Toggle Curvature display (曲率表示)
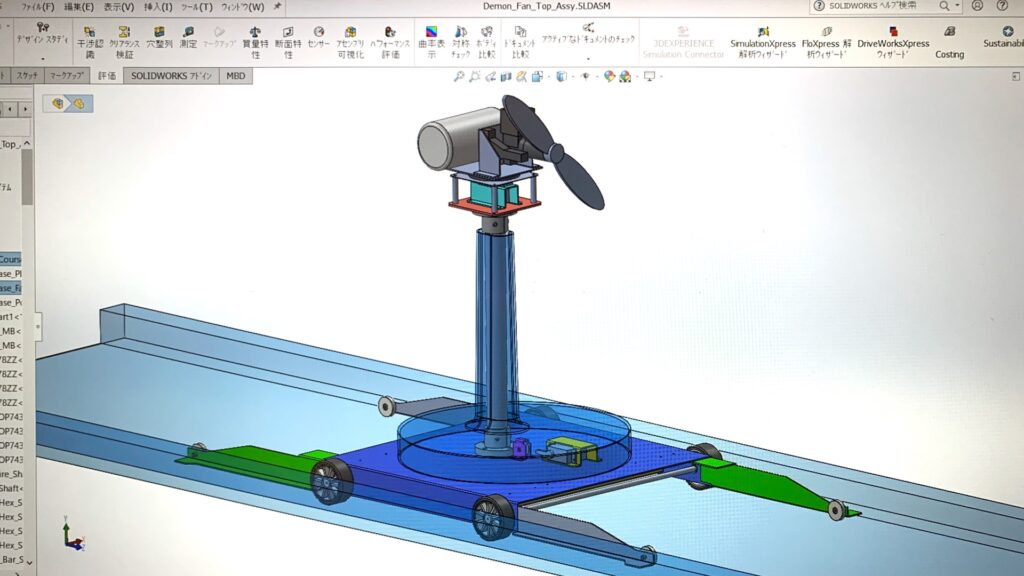The height and width of the screenshot is (576, 1024). click(x=431, y=42)
